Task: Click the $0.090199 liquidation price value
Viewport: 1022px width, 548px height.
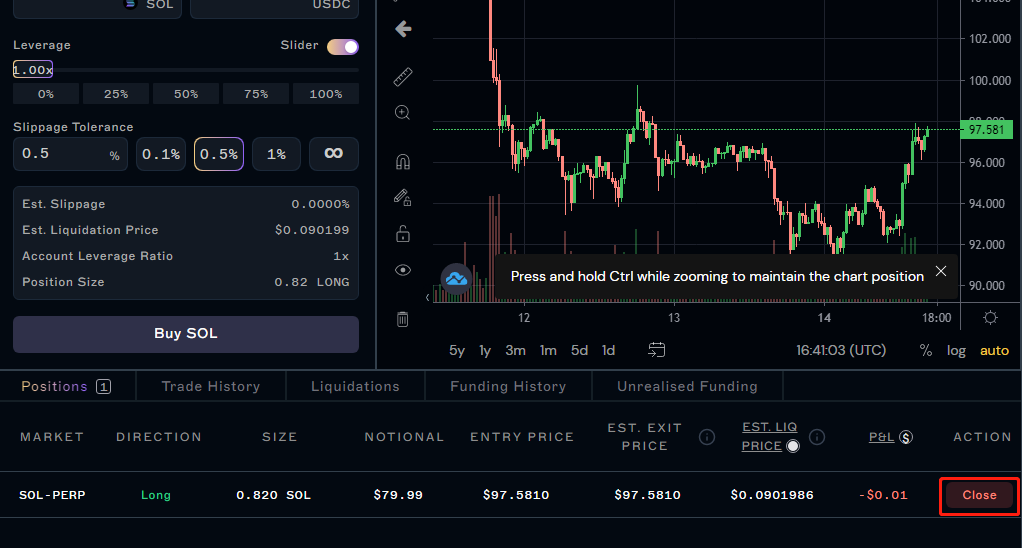Action: (312, 230)
